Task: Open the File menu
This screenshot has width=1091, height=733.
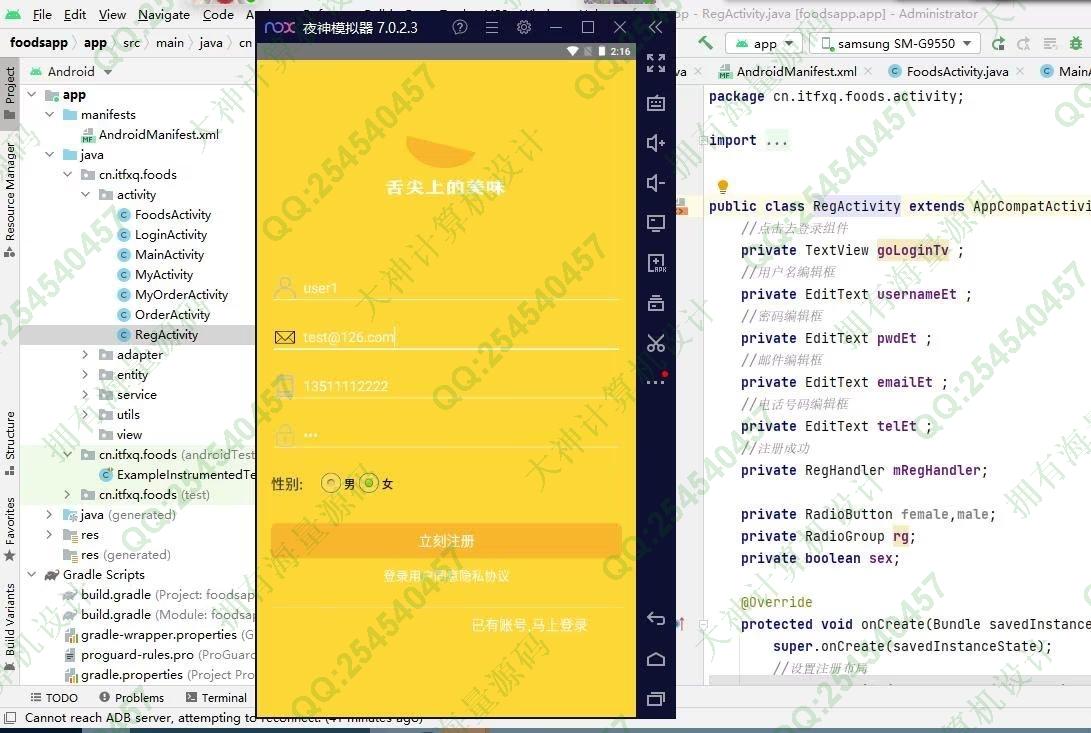Action: pos(42,14)
